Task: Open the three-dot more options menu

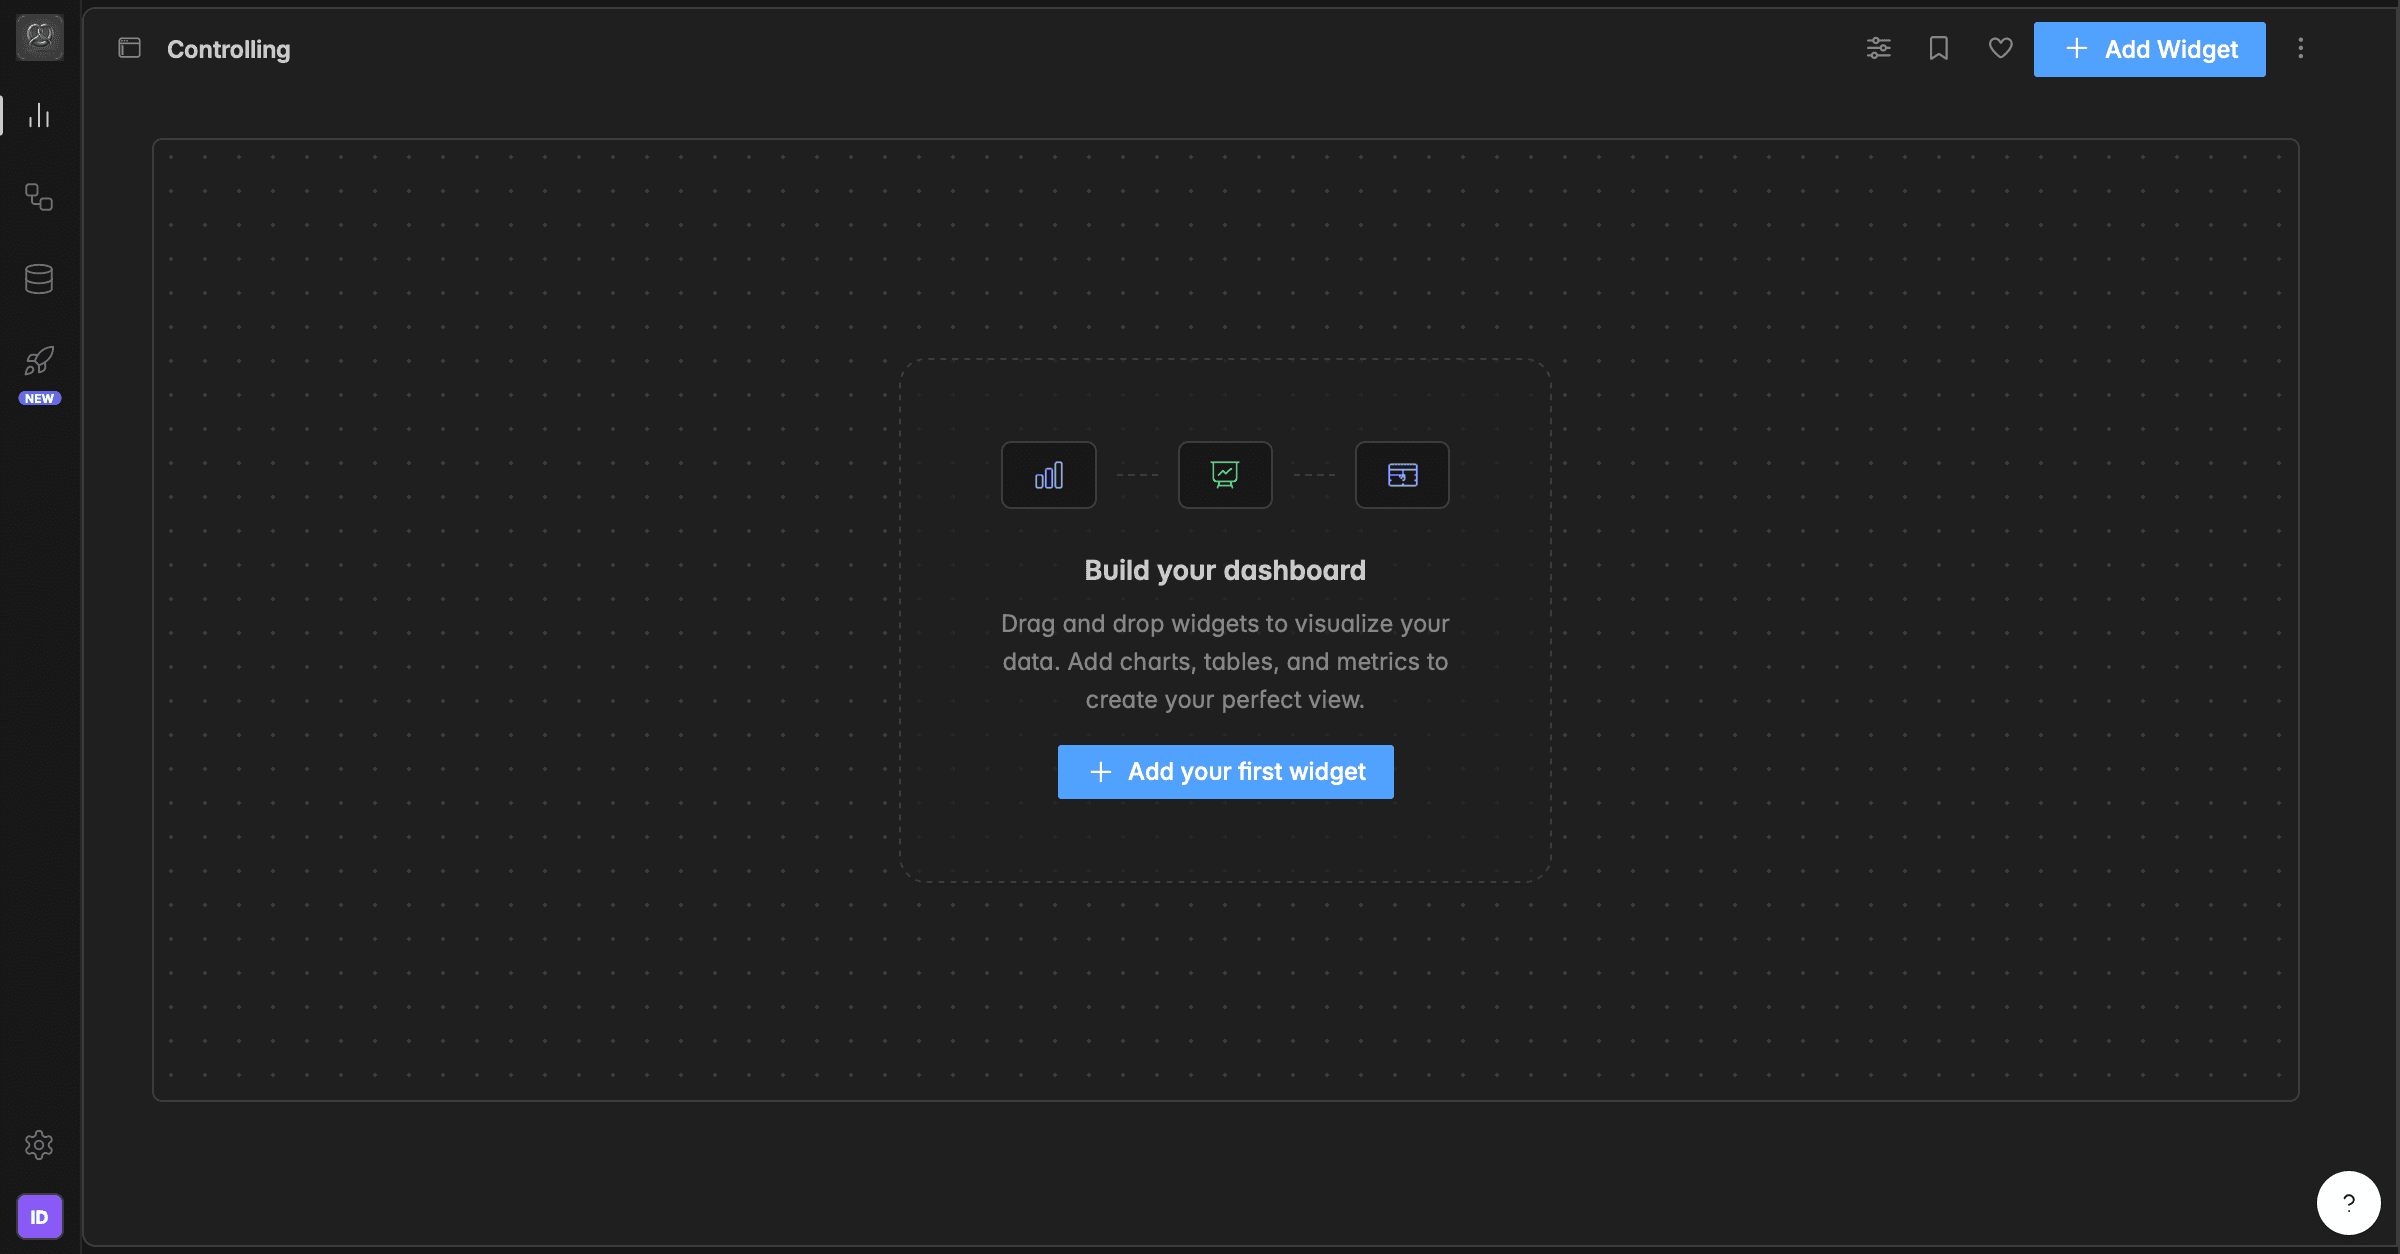Action: pyautogui.click(x=2301, y=48)
